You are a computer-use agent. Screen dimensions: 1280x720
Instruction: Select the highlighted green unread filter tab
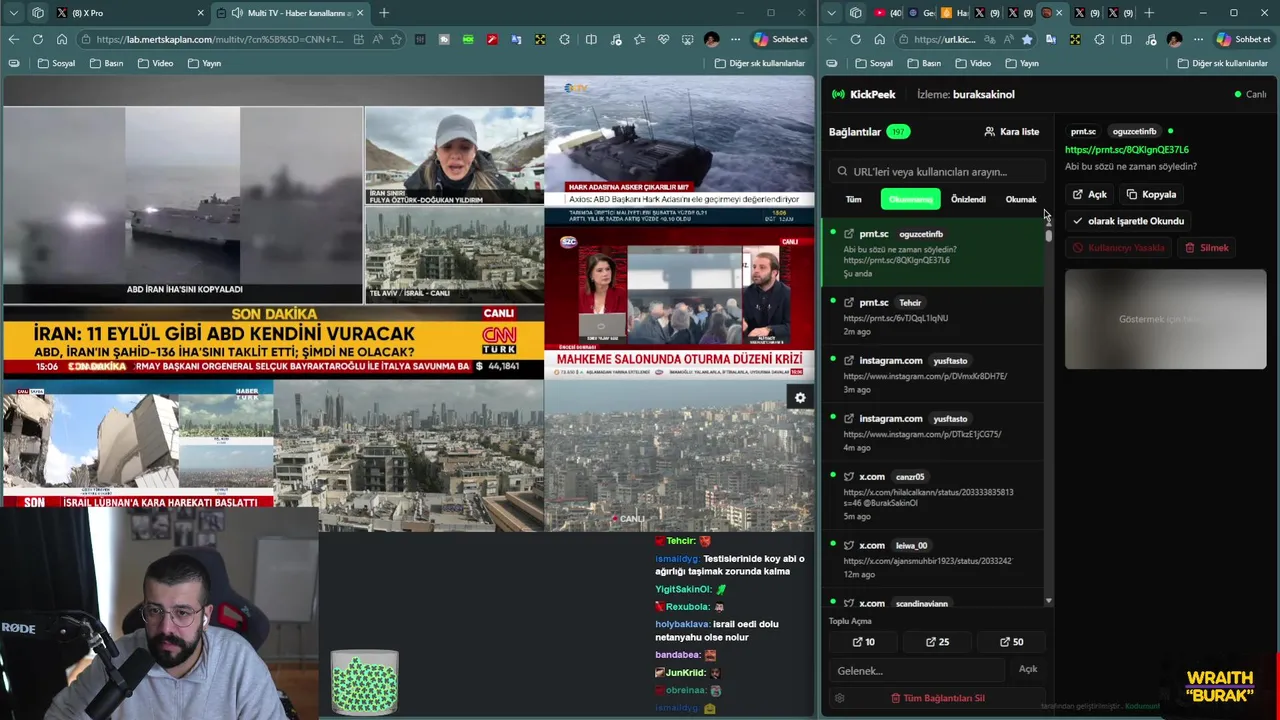pos(910,199)
